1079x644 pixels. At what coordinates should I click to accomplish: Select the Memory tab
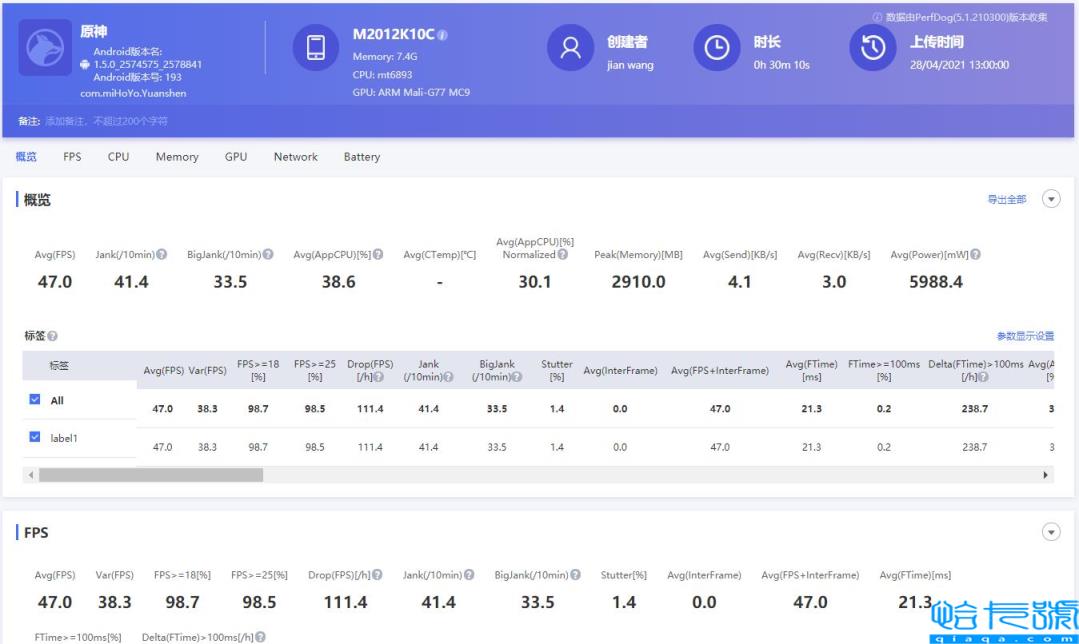pos(177,157)
